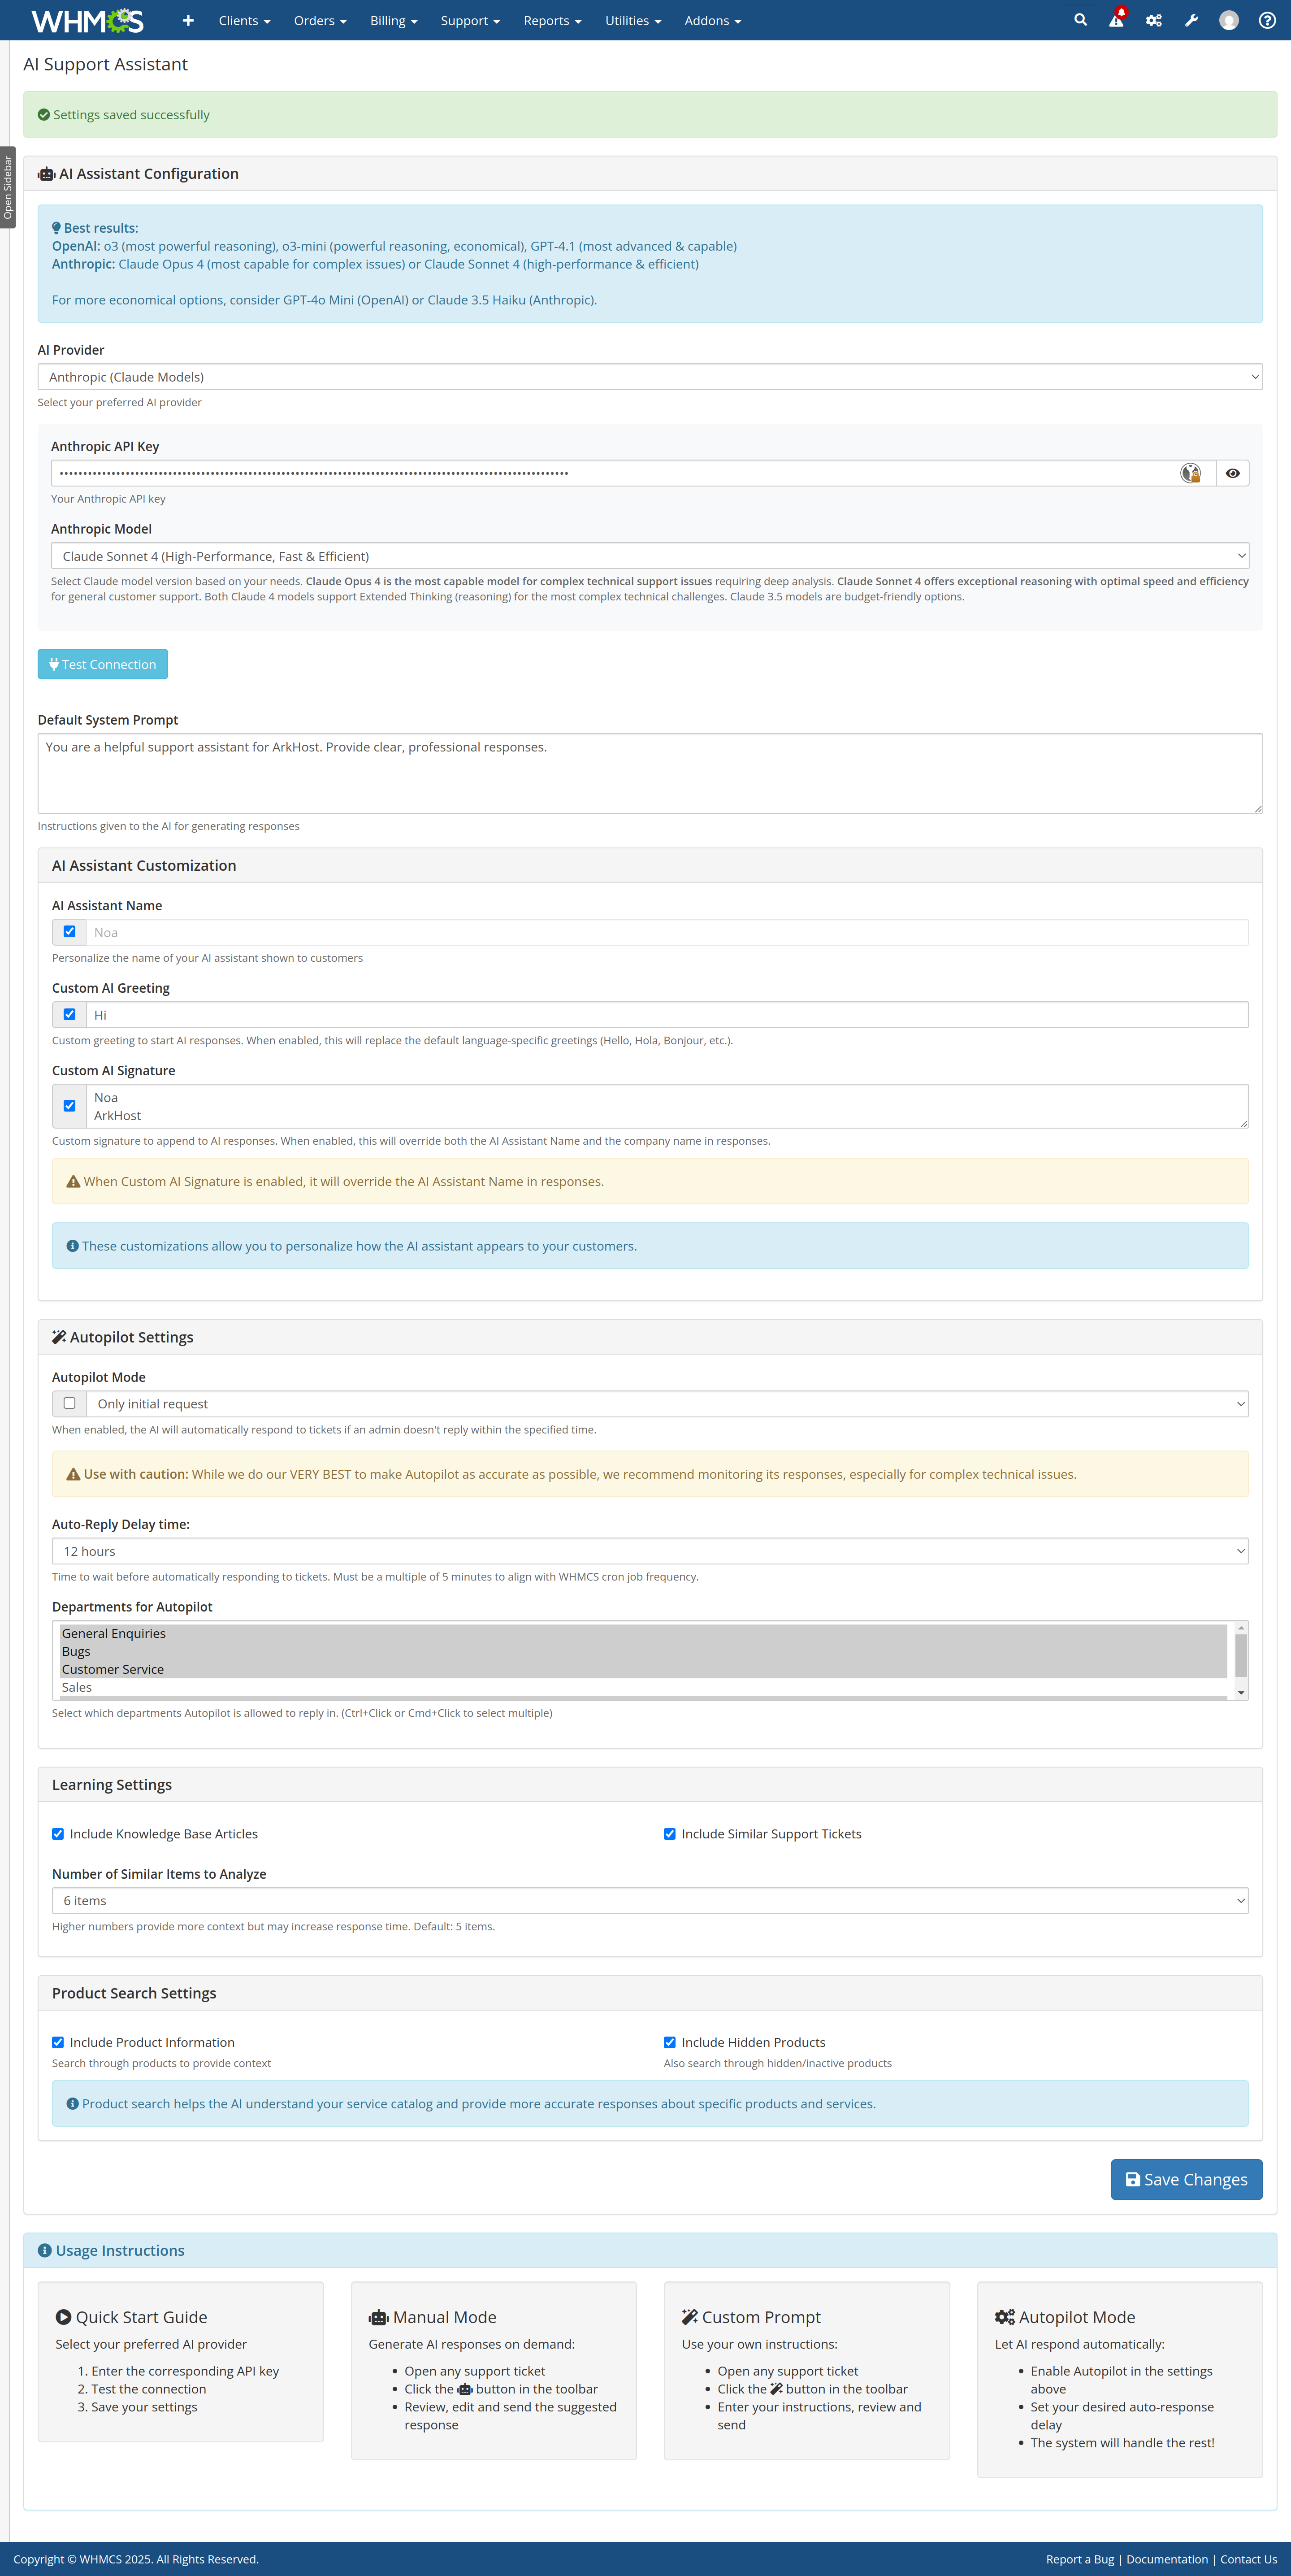This screenshot has width=1291, height=2576.
Task: Click the WHMCS logo
Action: (x=88, y=20)
